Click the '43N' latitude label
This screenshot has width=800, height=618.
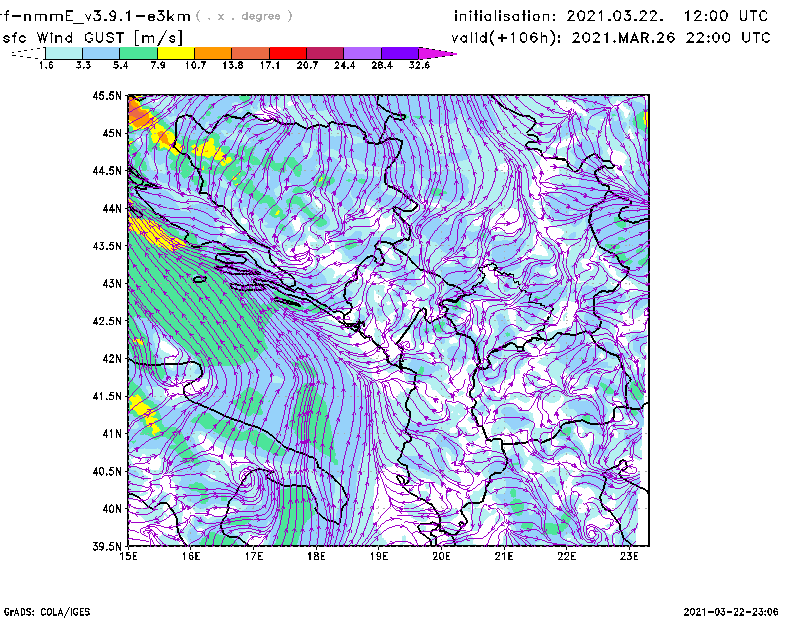tap(112, 283)
